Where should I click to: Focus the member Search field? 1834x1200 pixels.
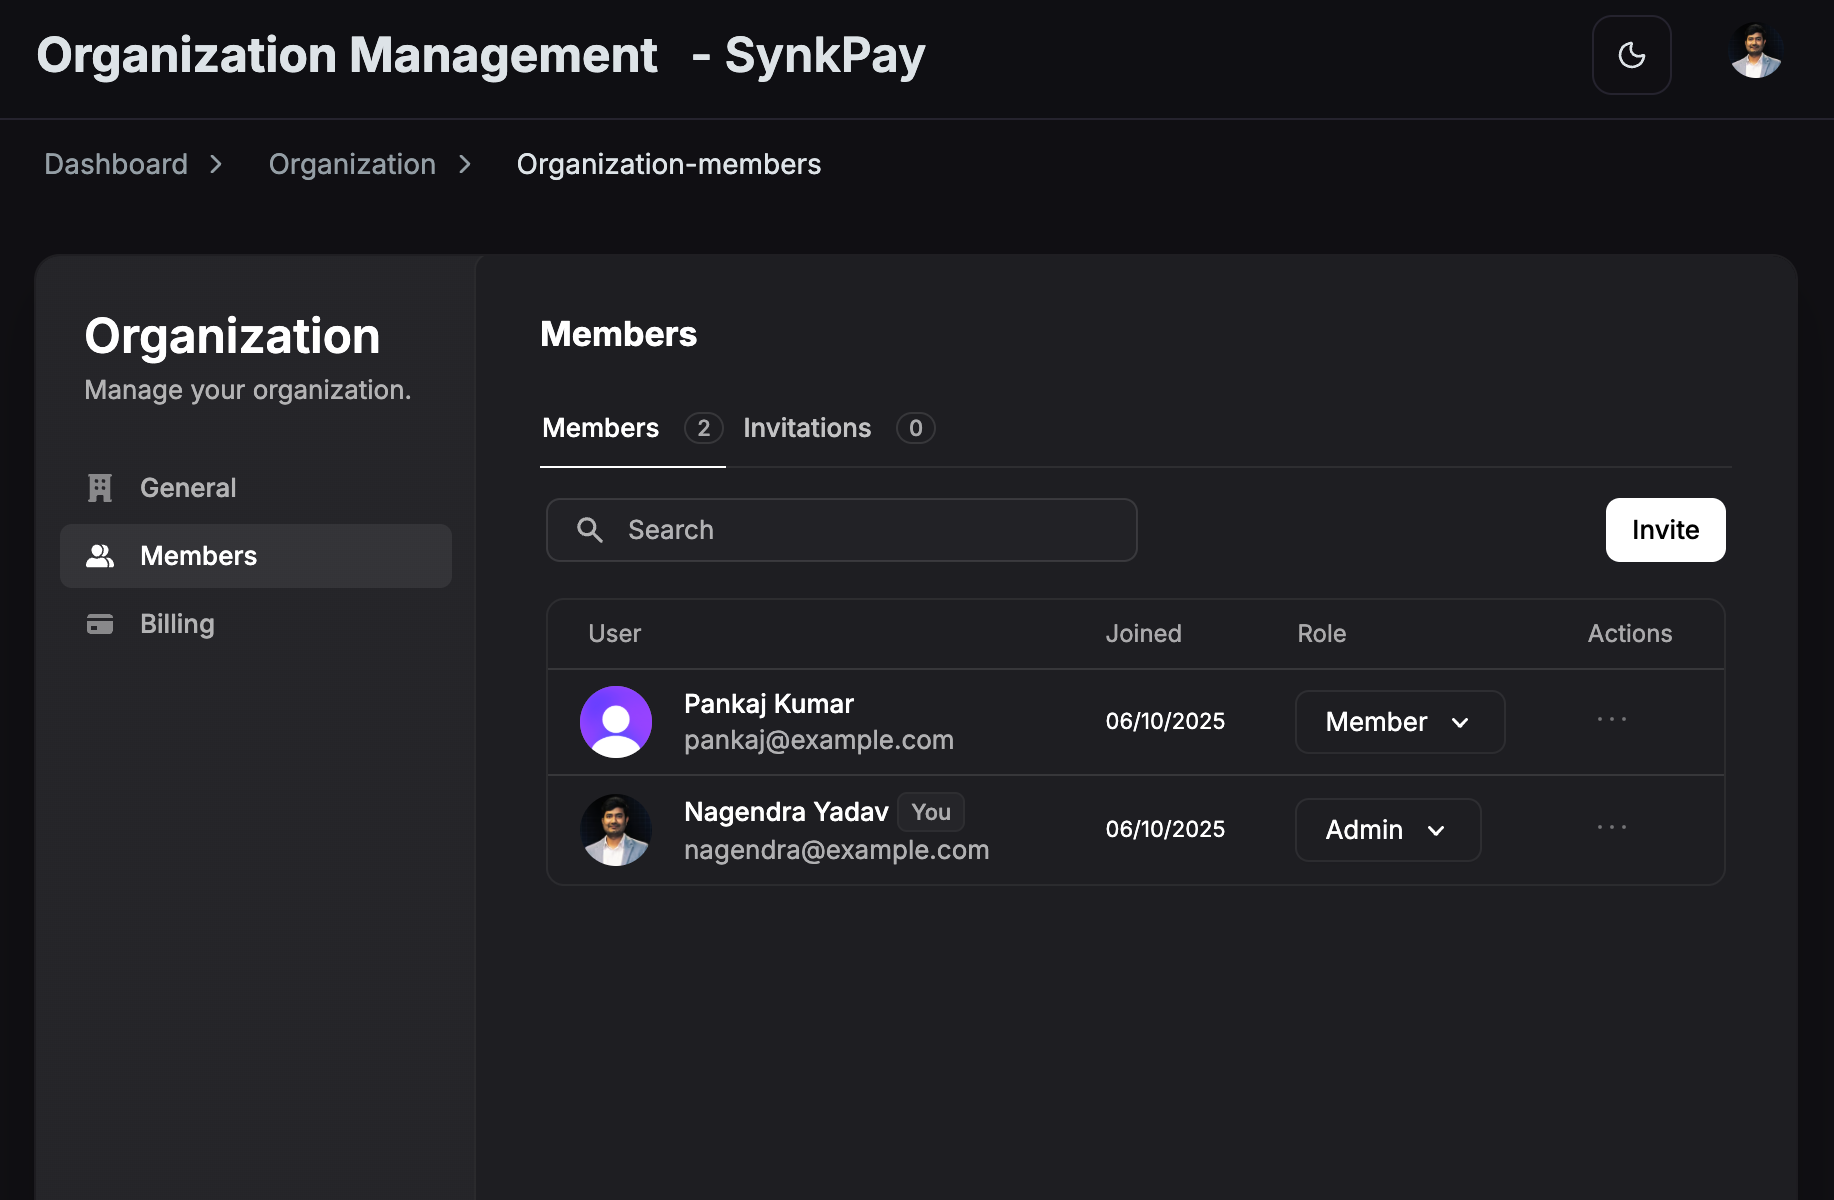[x=860, y=530]
